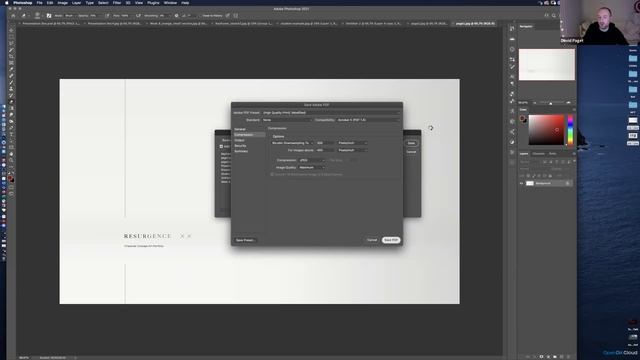
Task: Click Cancel in Save Adobe PDF dialog
Action: click(372, 240)
